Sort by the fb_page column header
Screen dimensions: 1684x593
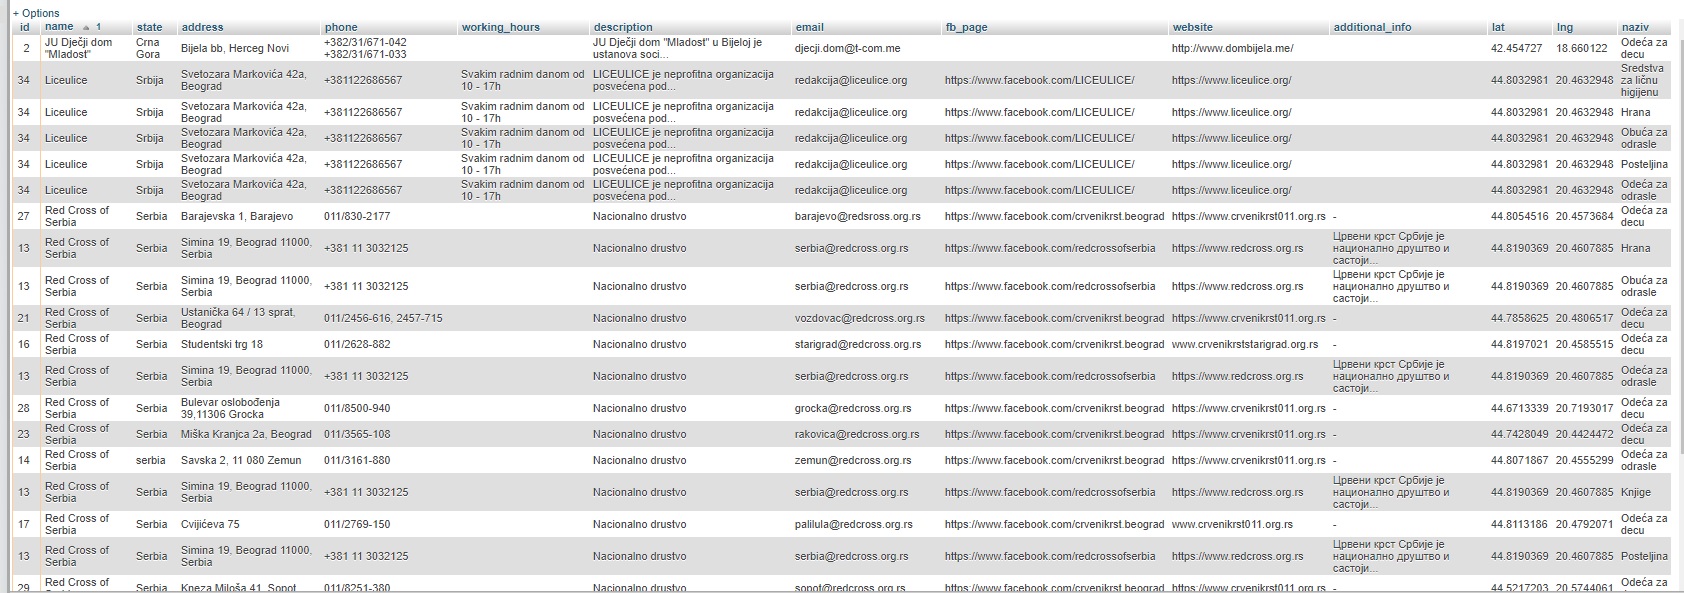click(x=966, y=27)
